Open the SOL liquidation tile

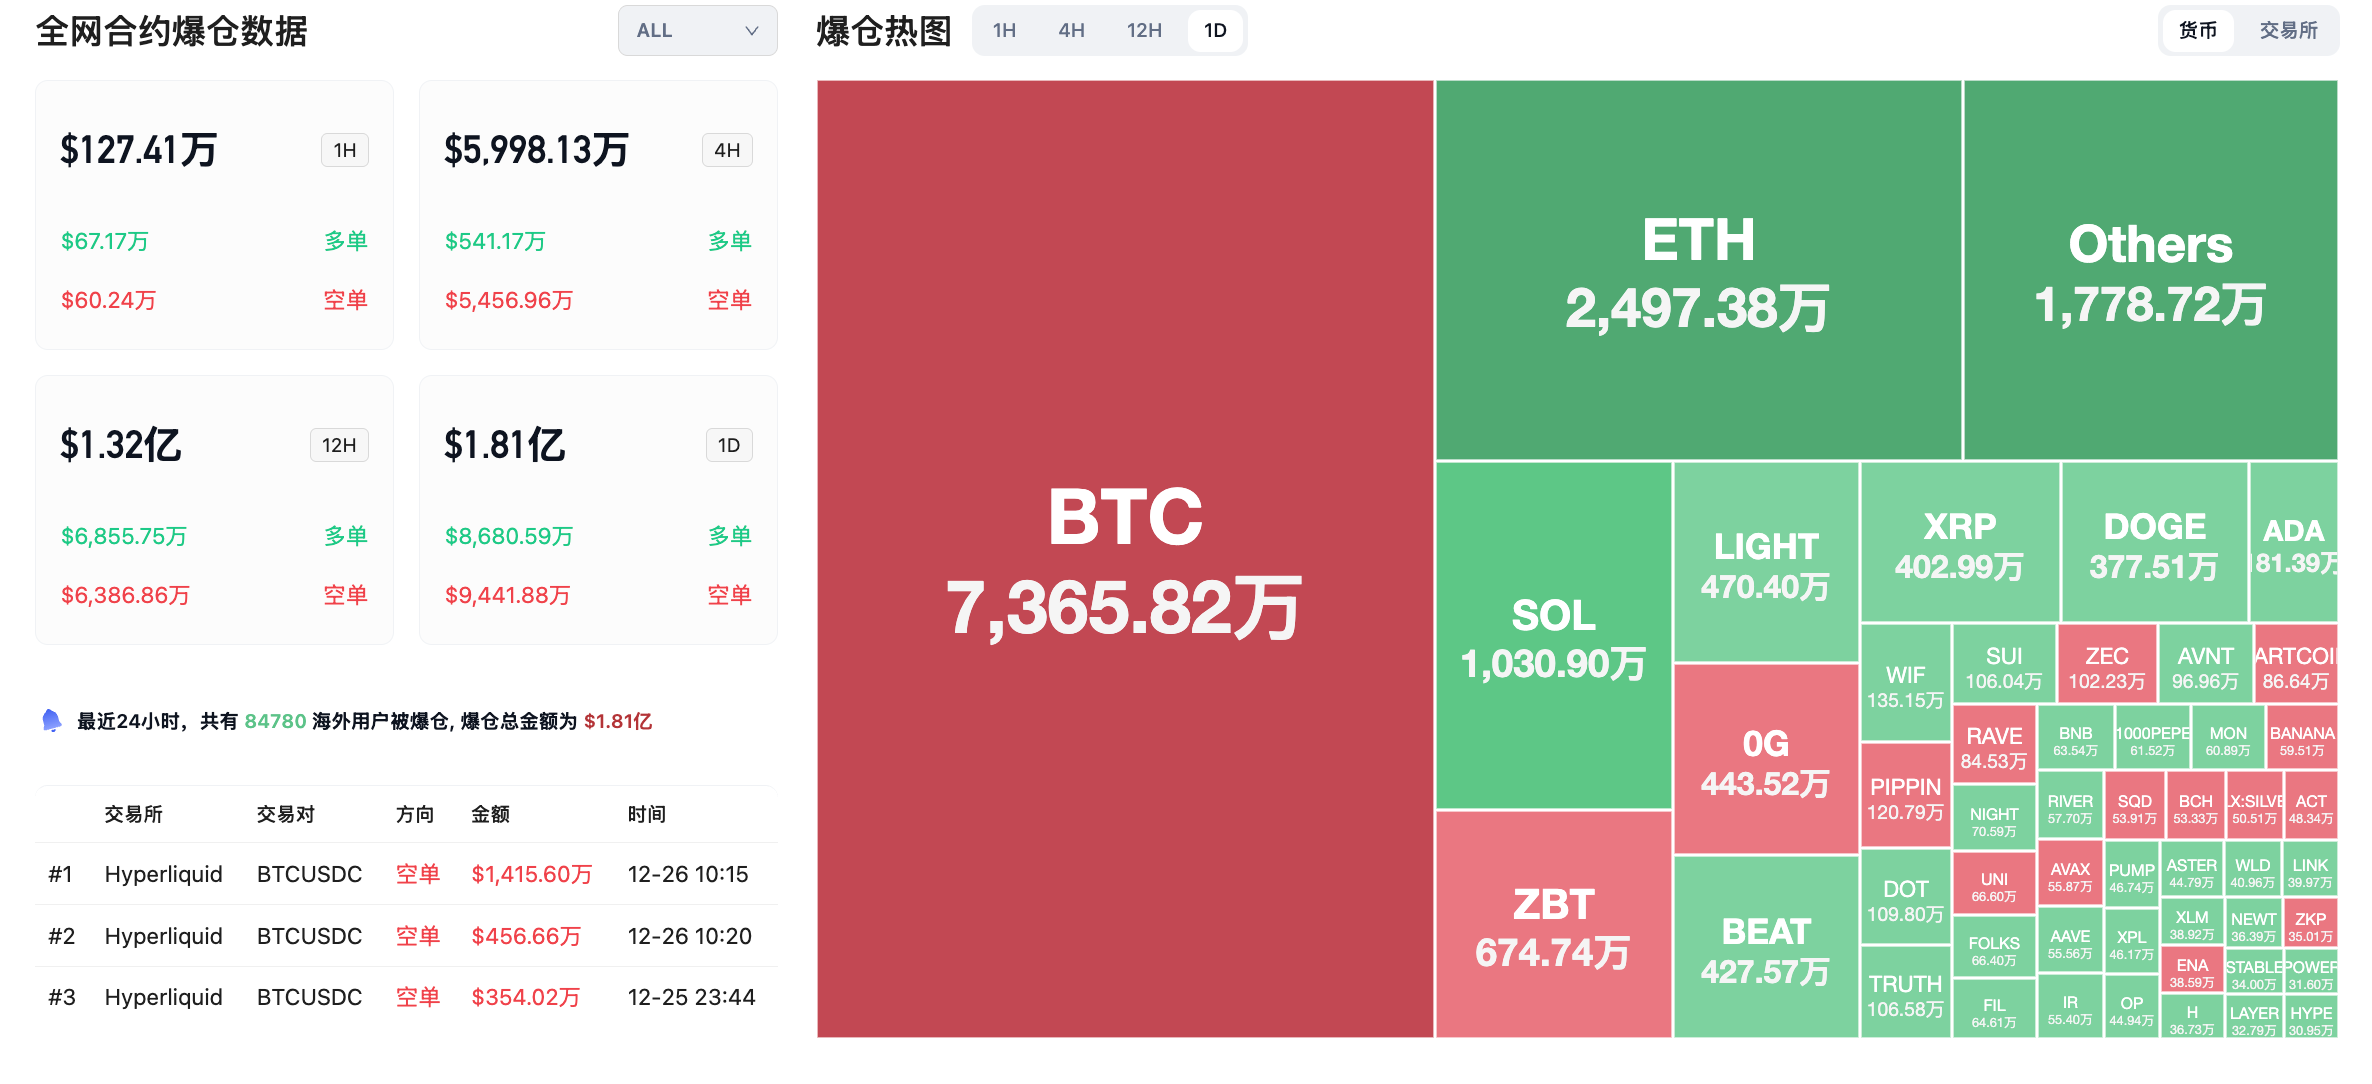1553,635
